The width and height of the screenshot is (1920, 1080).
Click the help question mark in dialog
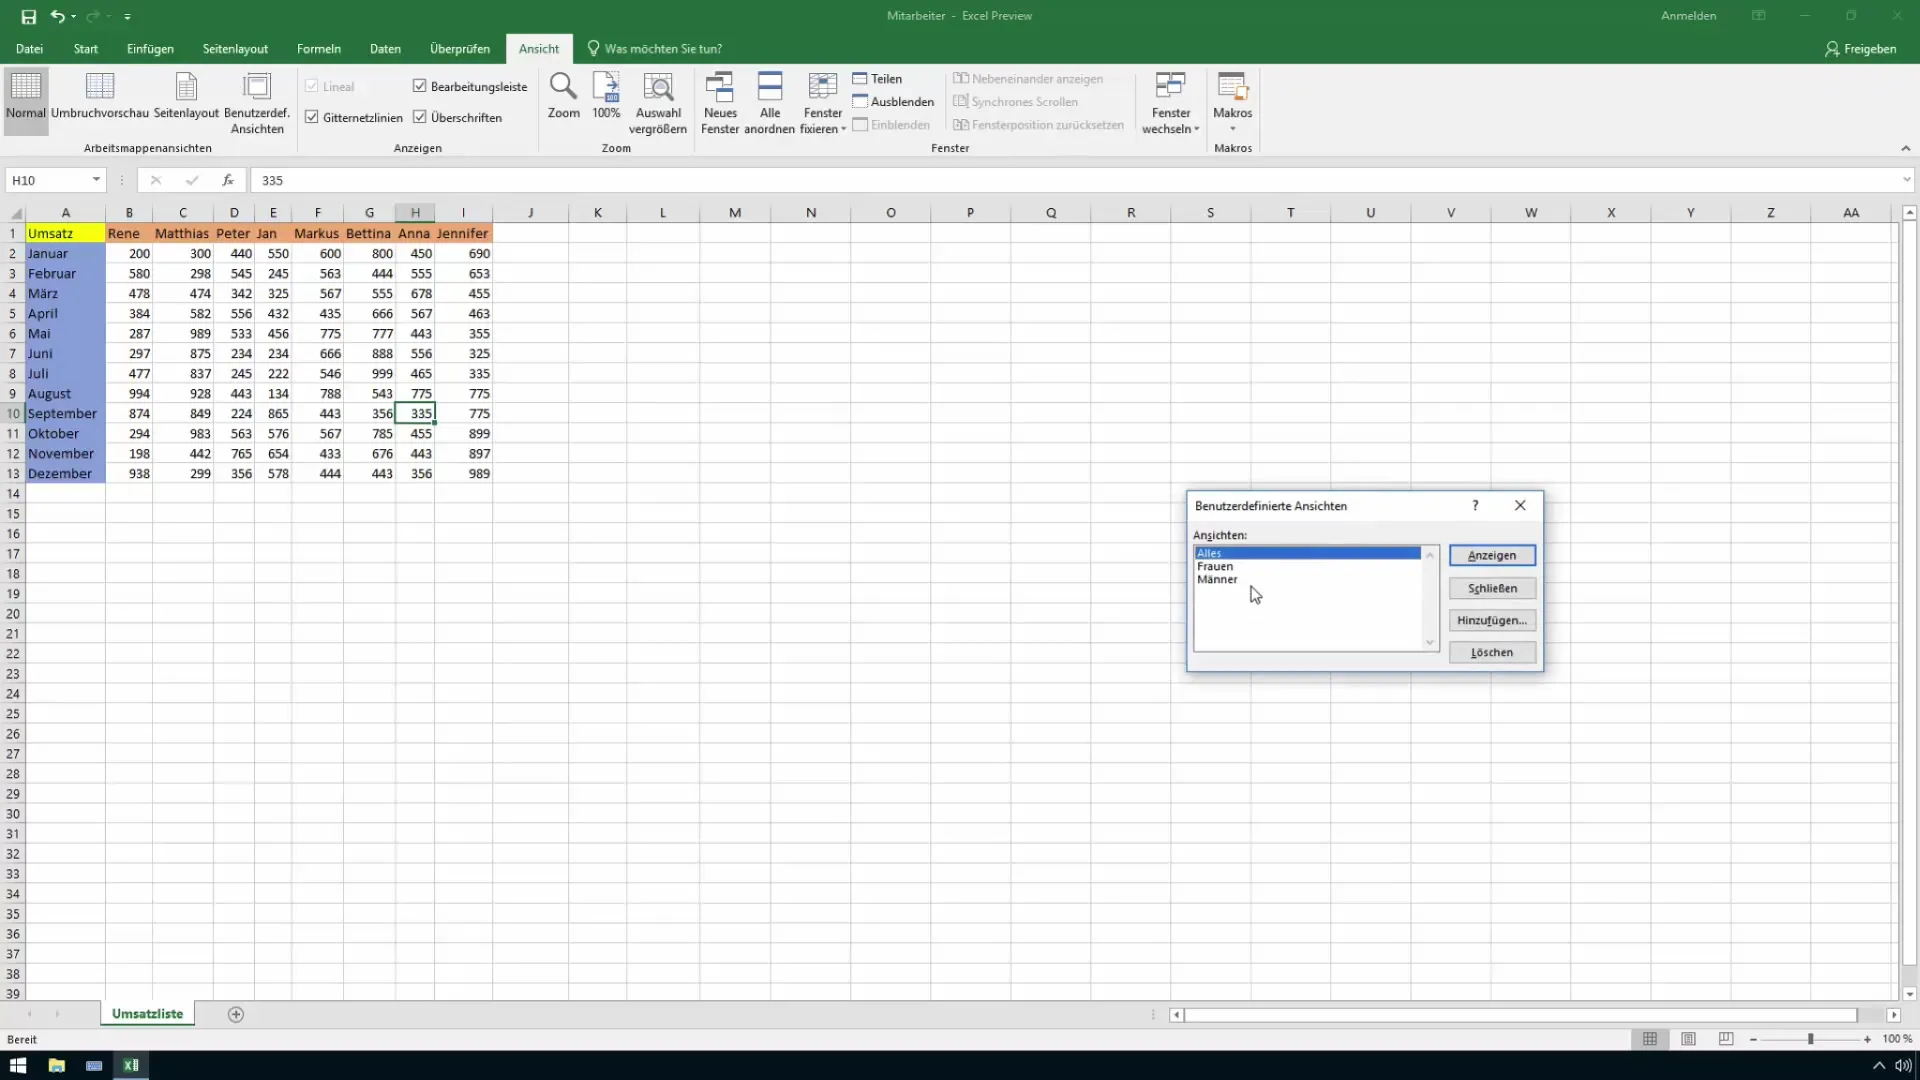point(1475,506)
